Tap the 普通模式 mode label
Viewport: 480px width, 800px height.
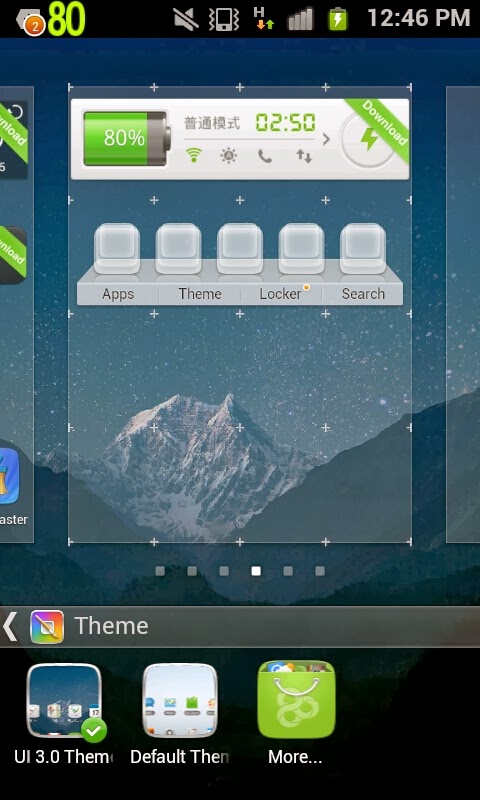[212, 123]
